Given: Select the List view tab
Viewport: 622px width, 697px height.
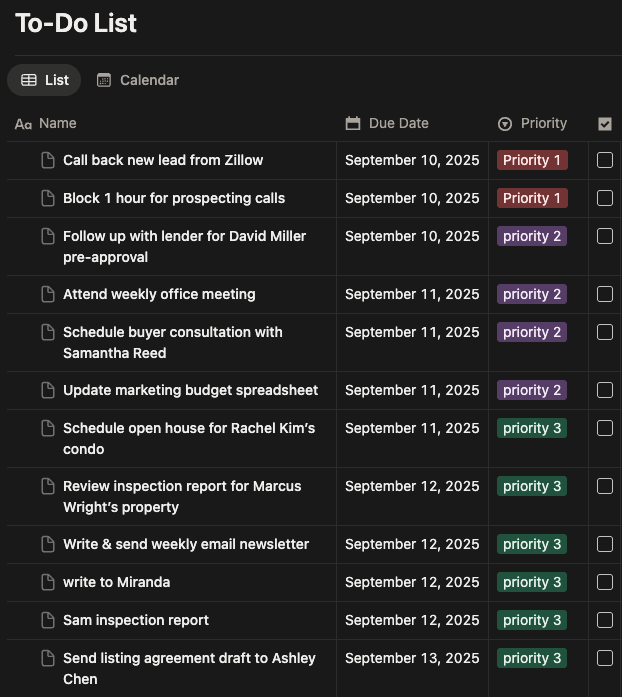Looking at the screenshot, I should 45,80.
